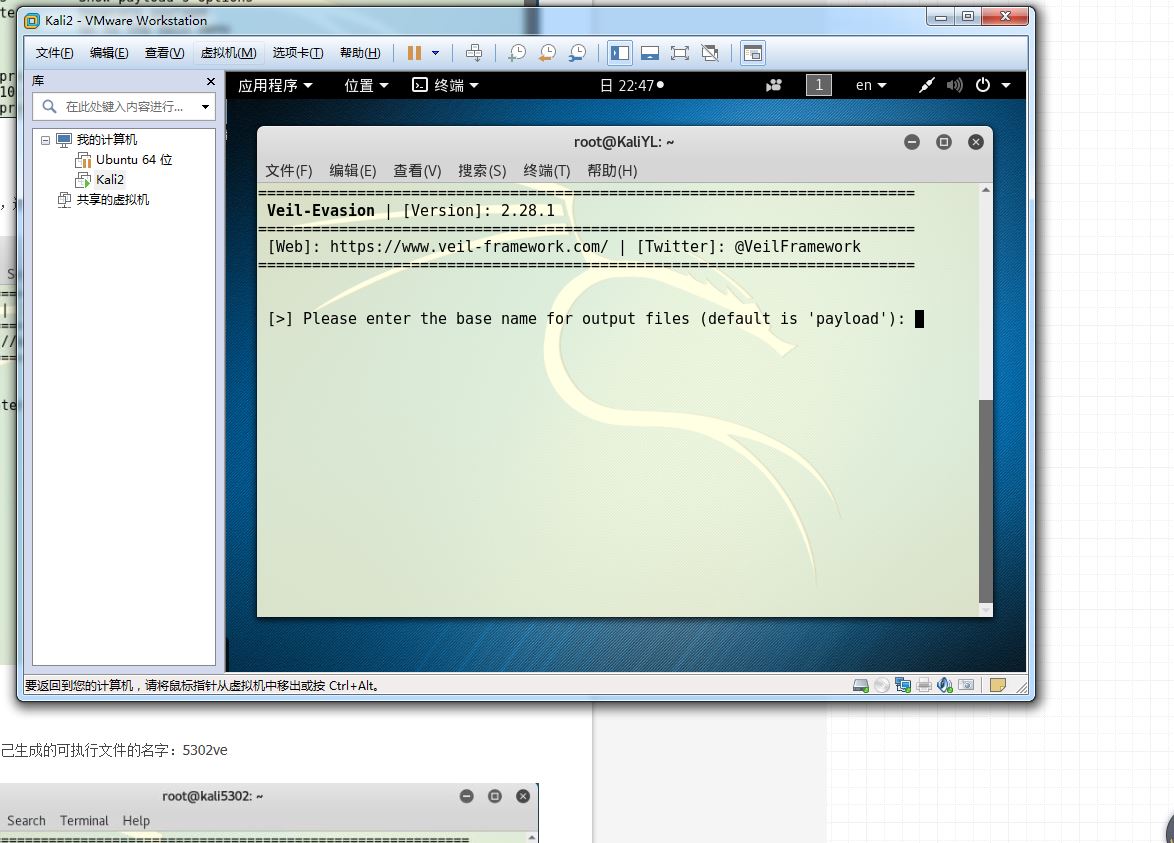
Task: Toggle the thumbnail bar view
Action: tap(650, 53)
